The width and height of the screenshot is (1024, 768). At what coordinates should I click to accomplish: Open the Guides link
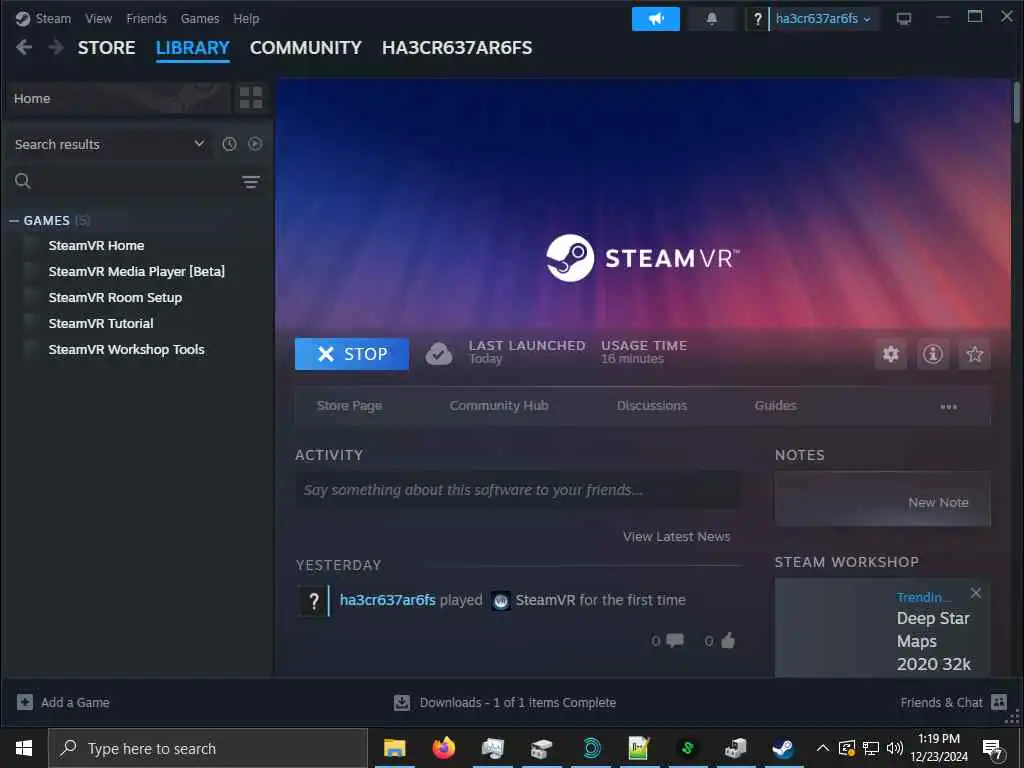pos(775,406)
